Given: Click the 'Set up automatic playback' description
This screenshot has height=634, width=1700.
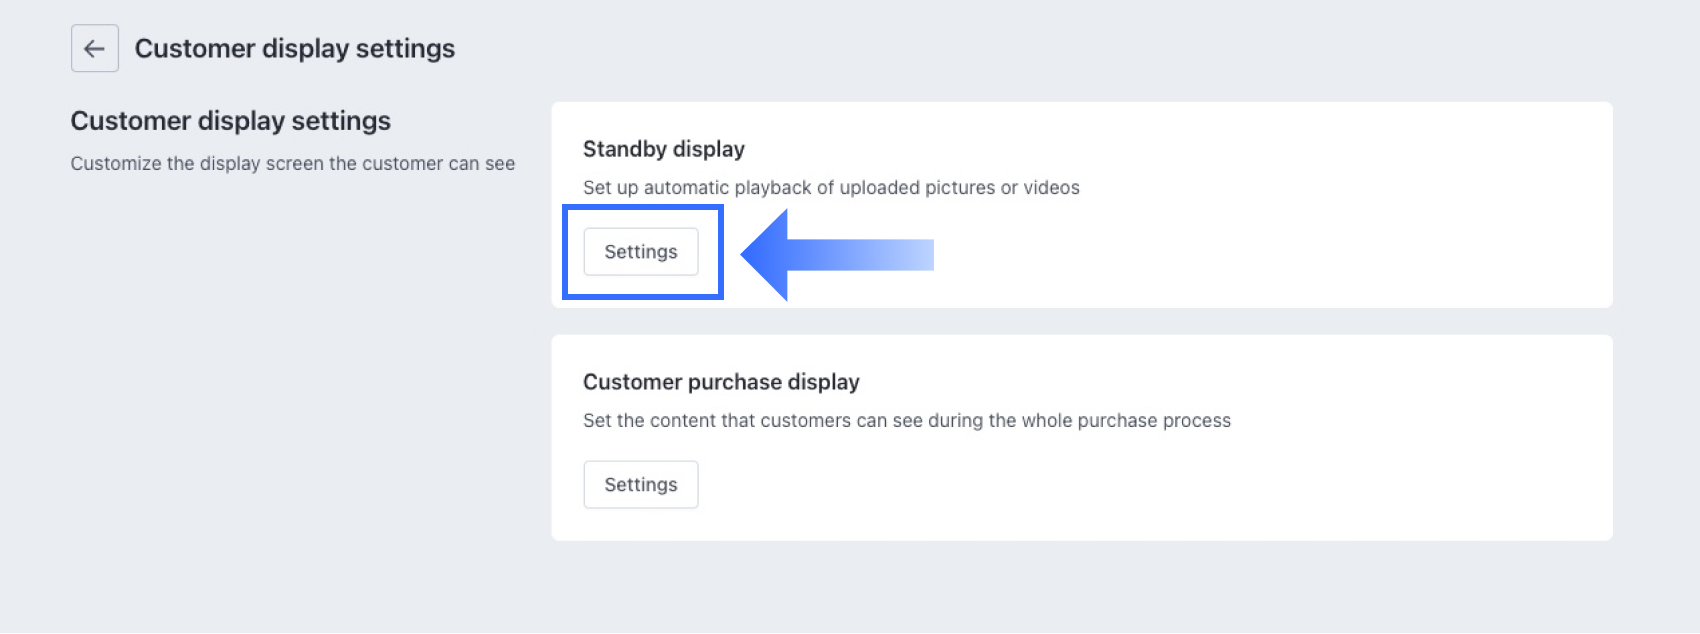Looking at the screenshot, I should click(831, 188).
